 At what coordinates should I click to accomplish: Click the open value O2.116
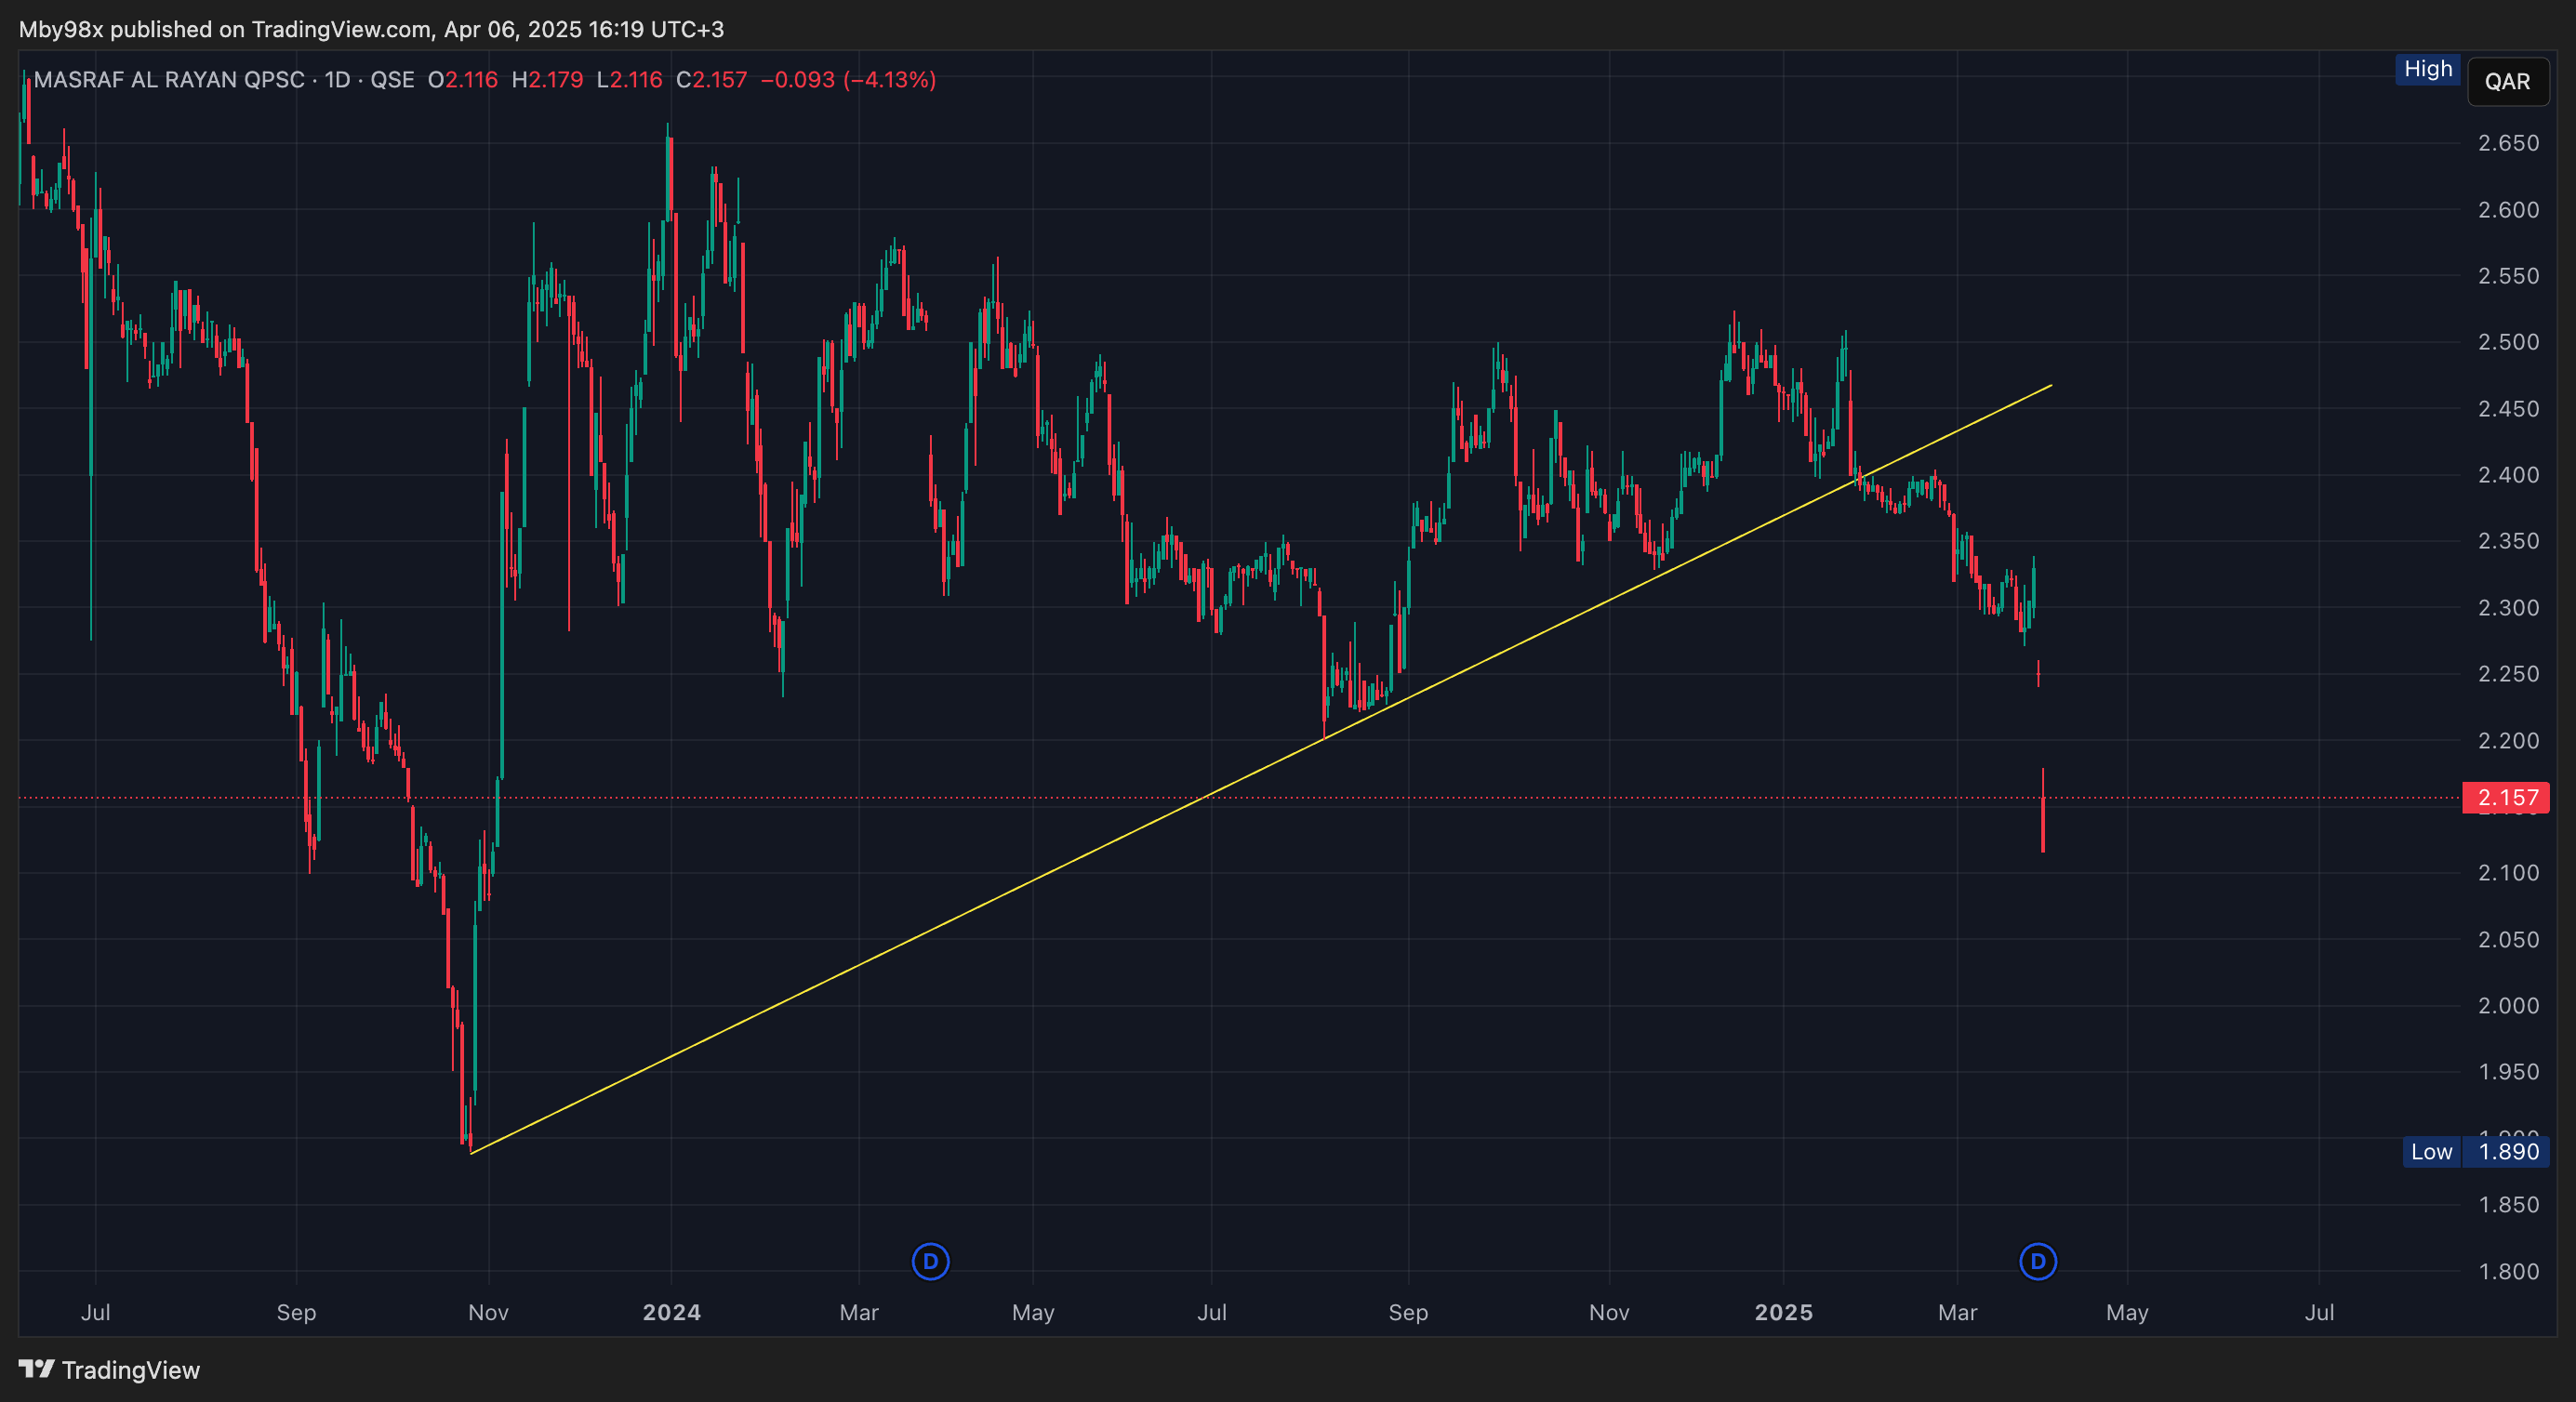point(463,79)
